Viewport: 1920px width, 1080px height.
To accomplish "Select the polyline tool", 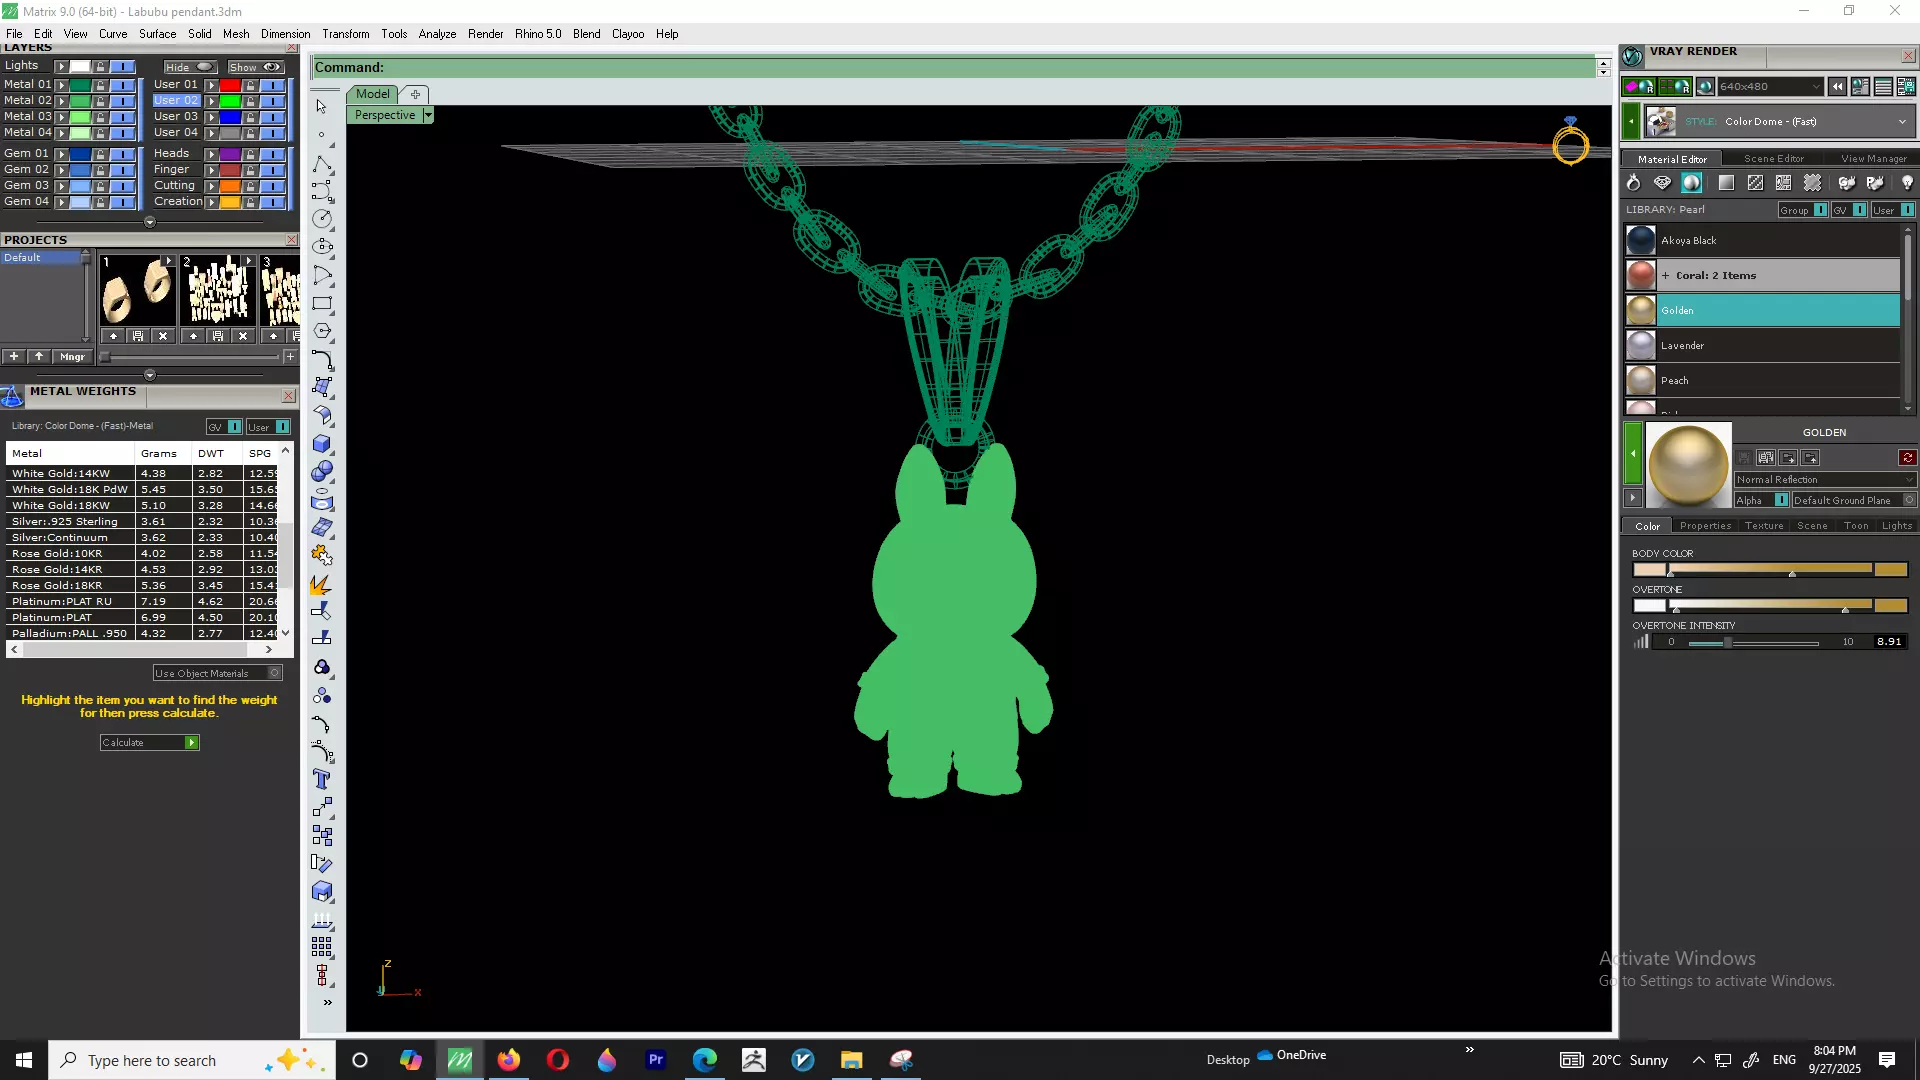I will pos(322,163).
